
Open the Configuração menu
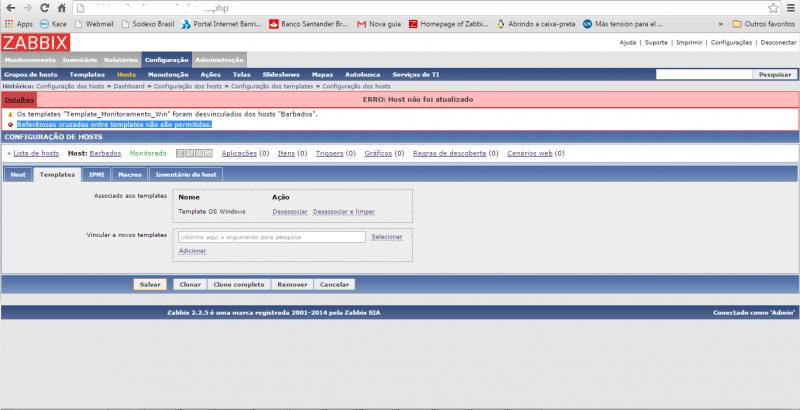pos(167,60)
